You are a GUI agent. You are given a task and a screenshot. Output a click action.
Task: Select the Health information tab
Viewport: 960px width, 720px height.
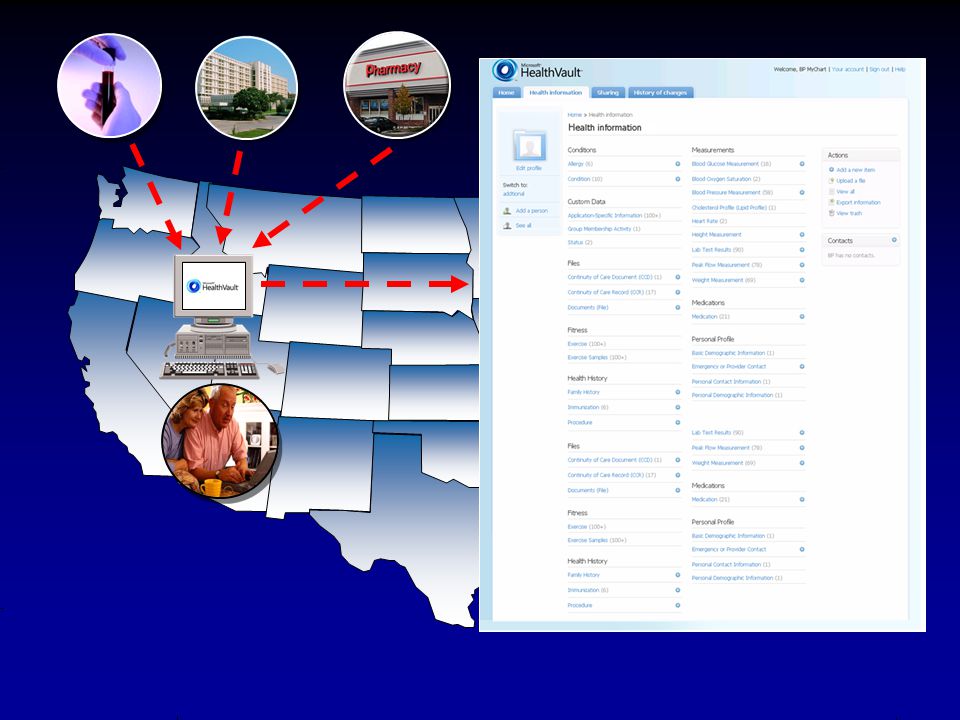click(x=556, y=92)
